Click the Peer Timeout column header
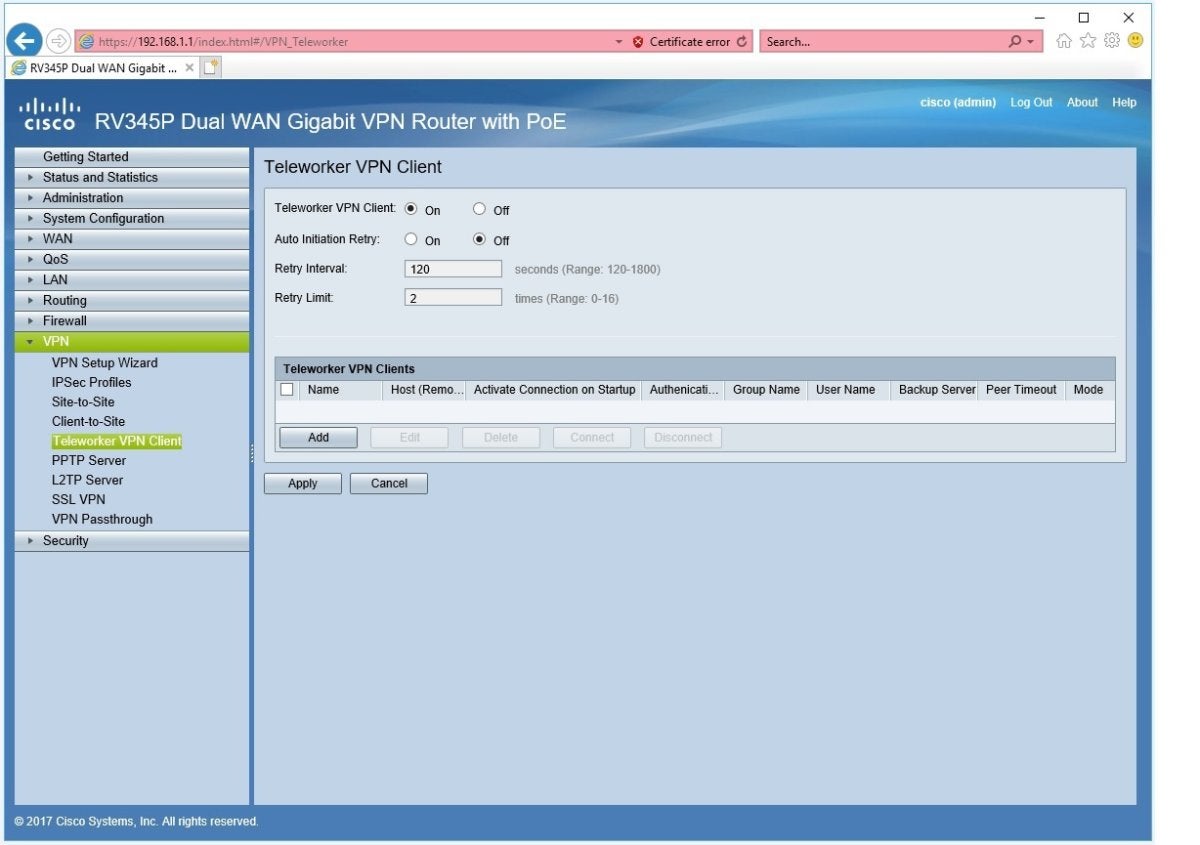Screen dimensions: 1200x845 coord(1021,390)
